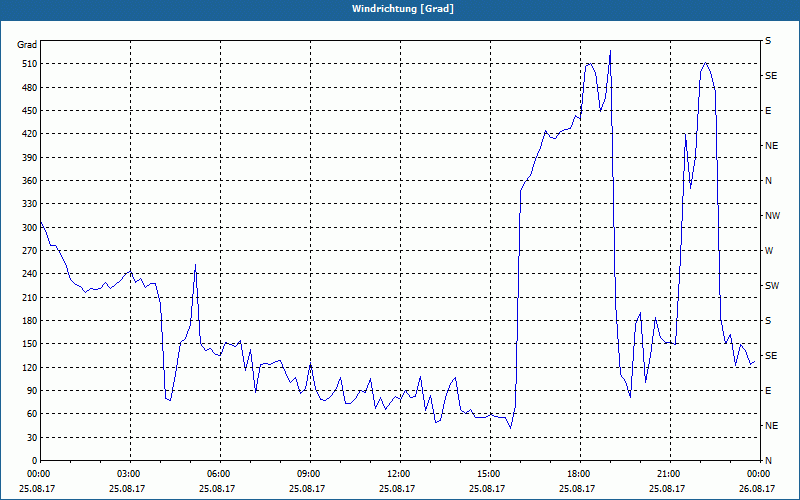Click the y-axis value 240

(29, 274)
